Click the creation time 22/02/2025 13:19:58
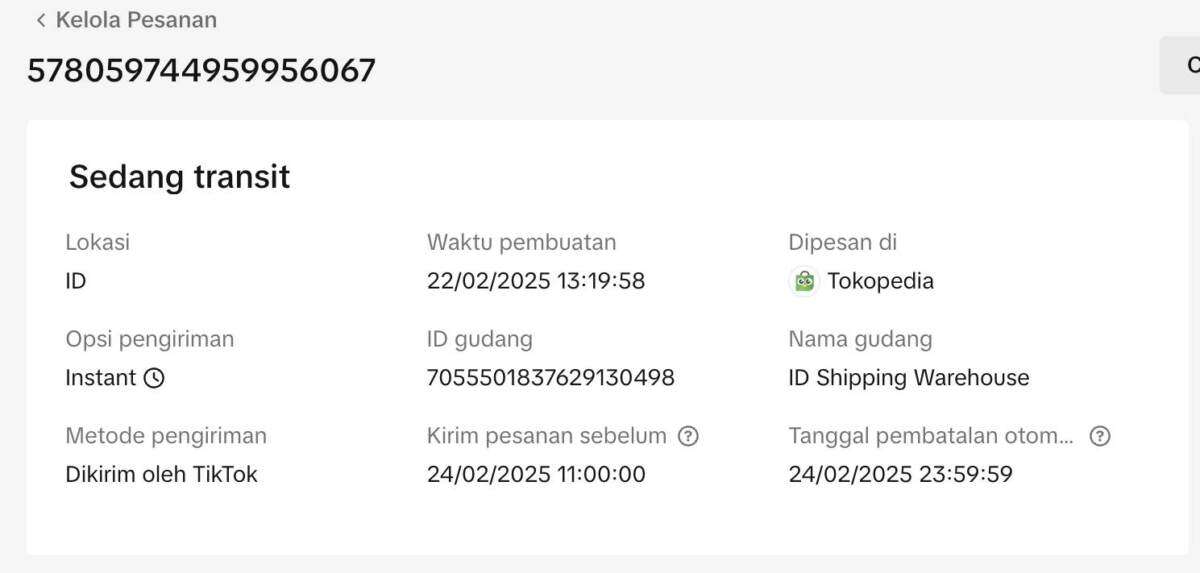This screenshot has height=573, width=1200. coord(536,281)
